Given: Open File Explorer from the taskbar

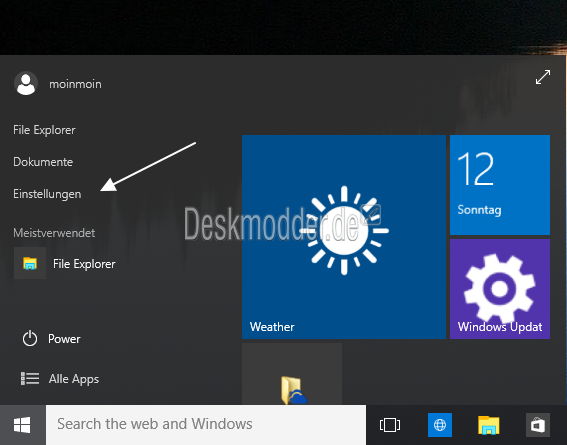Looking at the screenshot, I should (489, 425).
